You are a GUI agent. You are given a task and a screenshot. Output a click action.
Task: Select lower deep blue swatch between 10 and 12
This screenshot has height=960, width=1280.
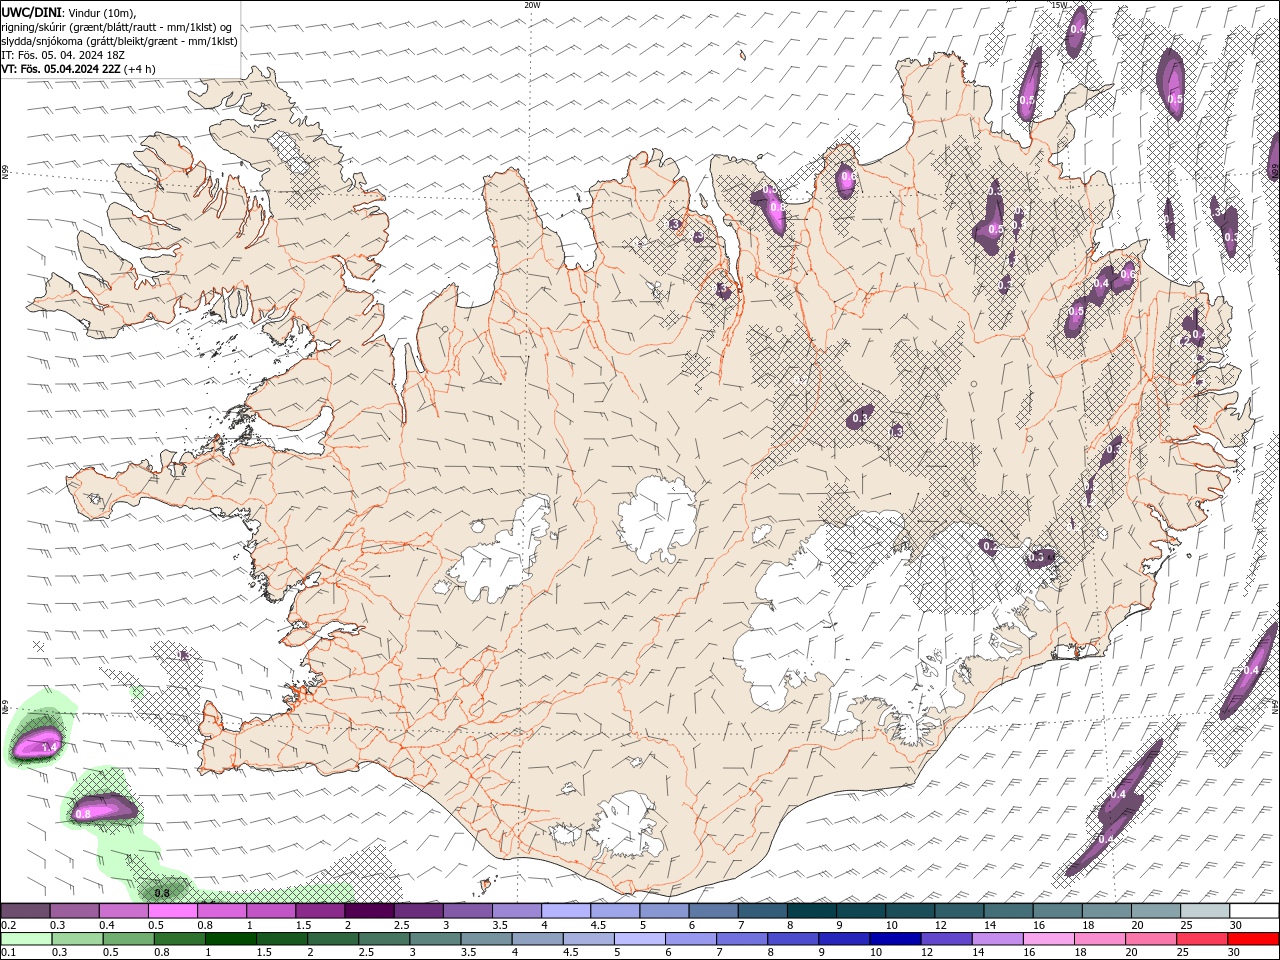[894, 939]
